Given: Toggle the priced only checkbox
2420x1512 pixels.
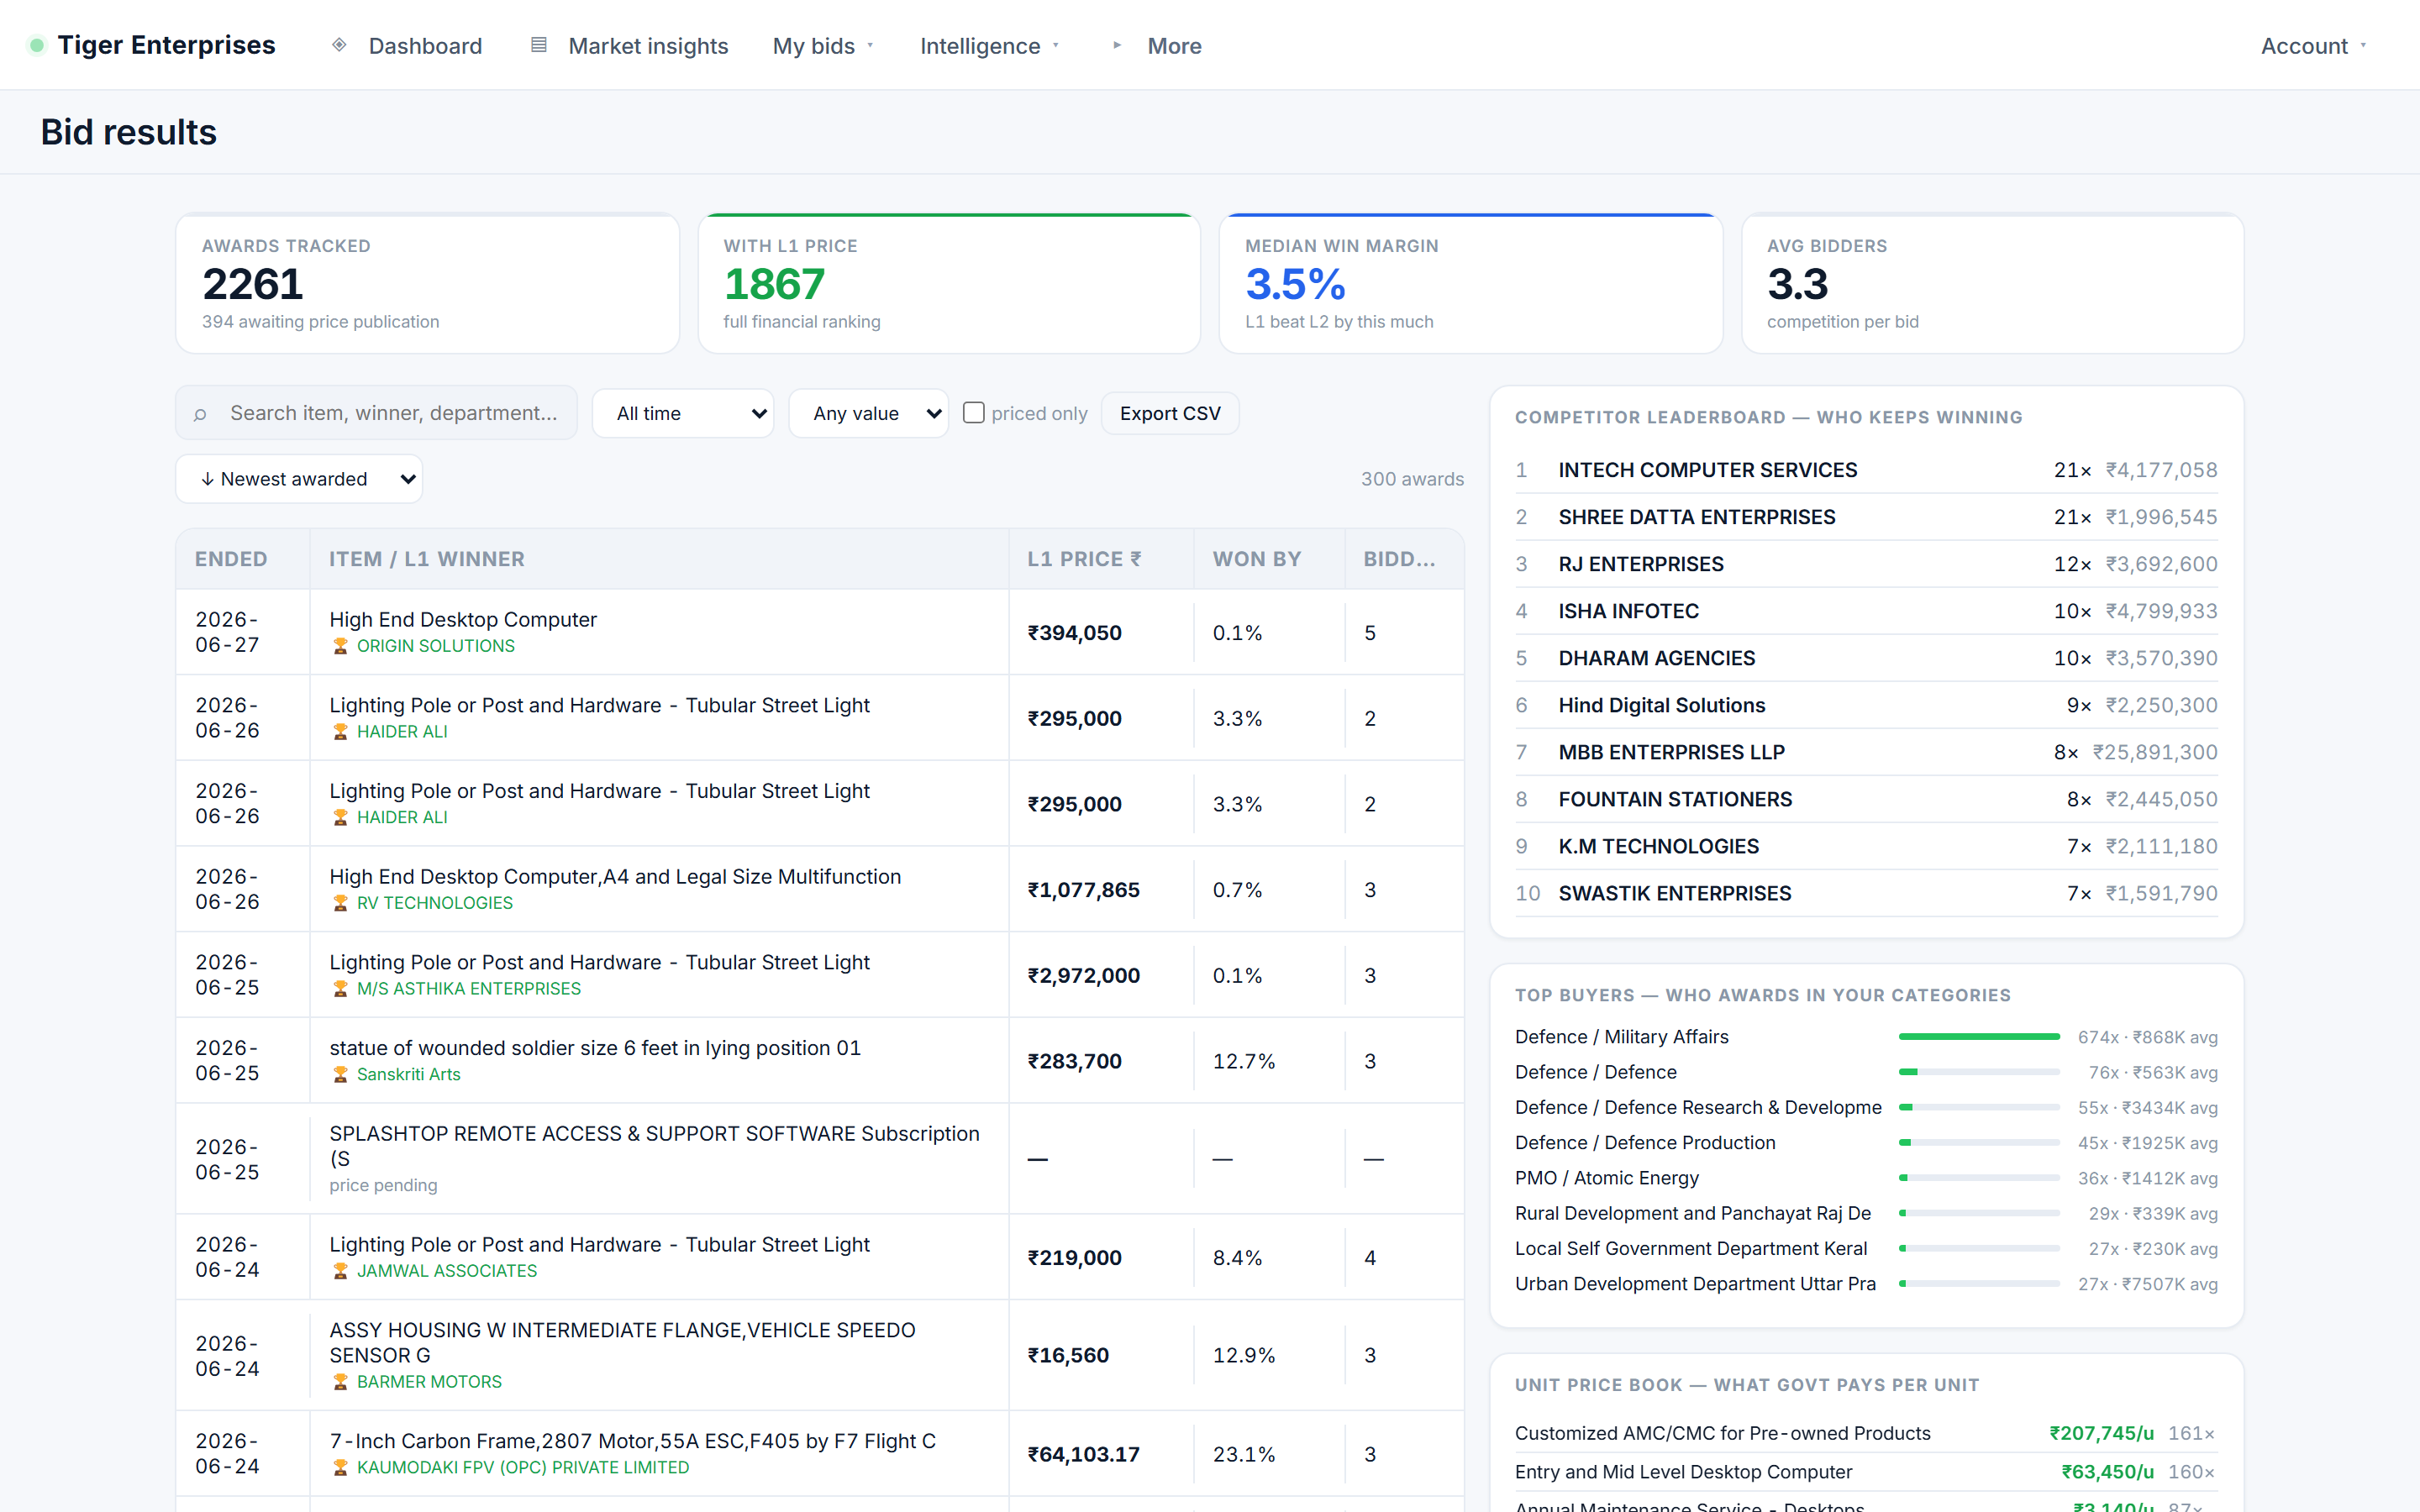Looking at the screenshot, I should [973, 413].
